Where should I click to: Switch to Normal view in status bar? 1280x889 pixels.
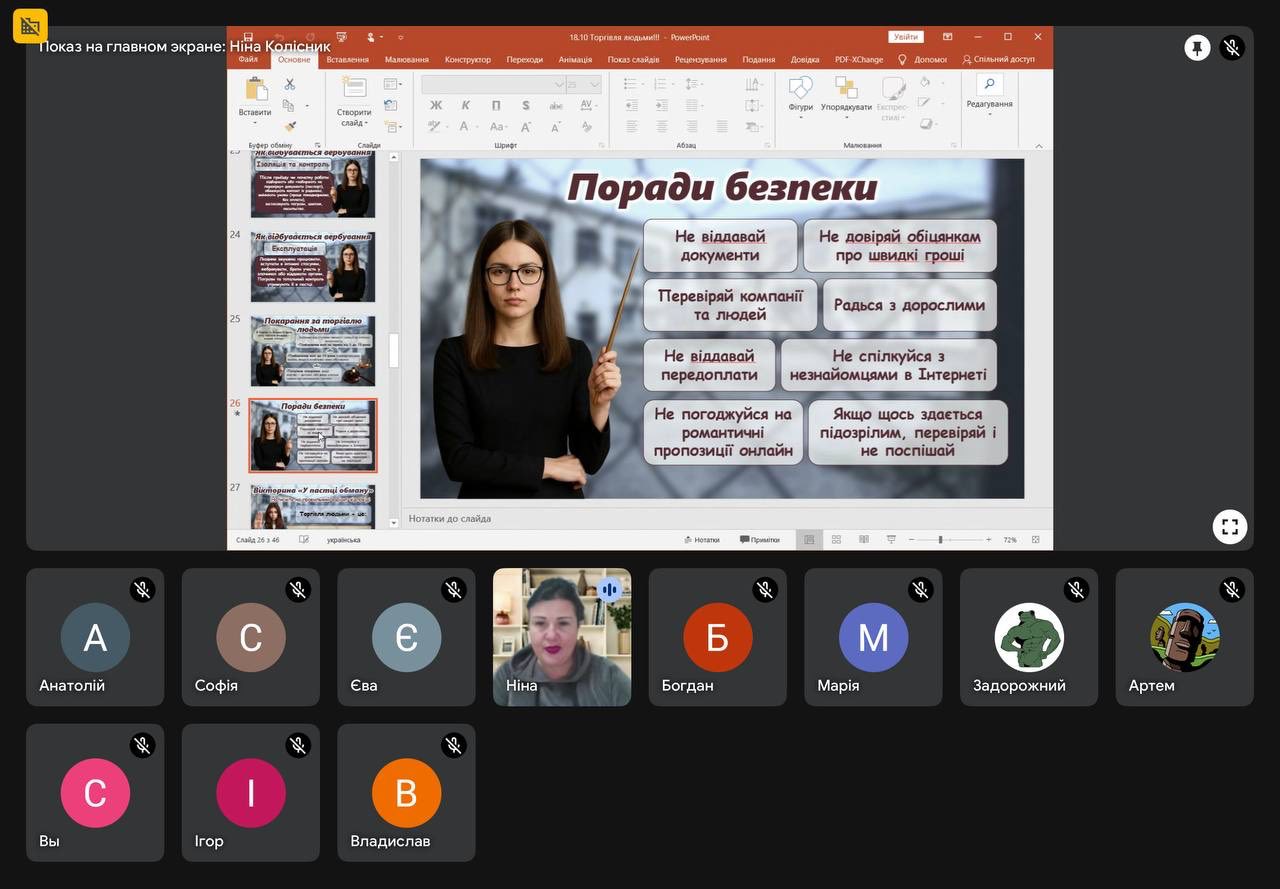coord(809,540)
